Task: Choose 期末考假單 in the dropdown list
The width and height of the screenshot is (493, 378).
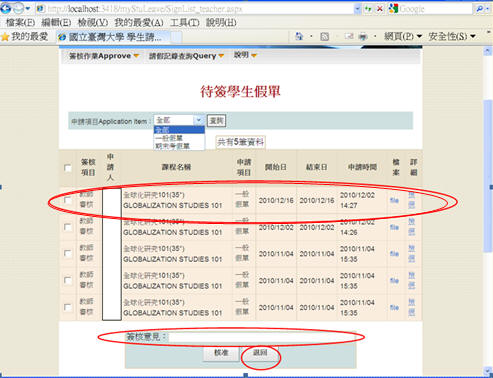Action: [179, 146]
